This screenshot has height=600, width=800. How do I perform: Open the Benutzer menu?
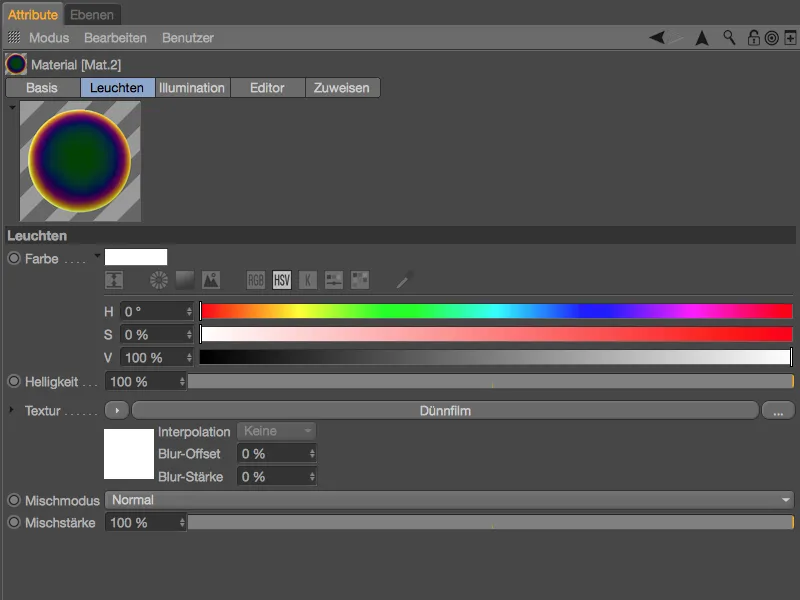coord(188,38)
